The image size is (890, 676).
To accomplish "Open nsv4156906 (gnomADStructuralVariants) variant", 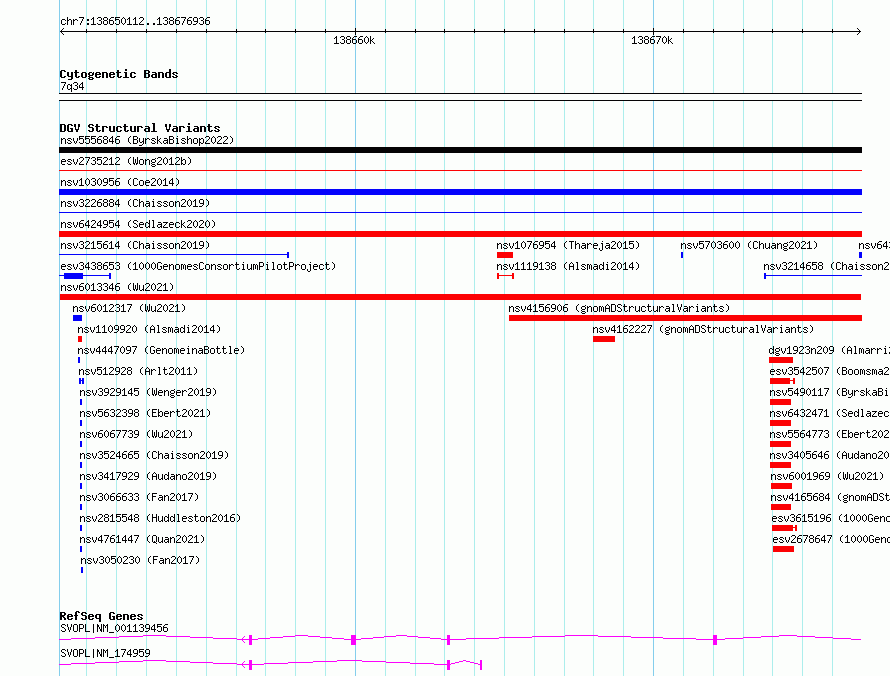I will 619,308.
